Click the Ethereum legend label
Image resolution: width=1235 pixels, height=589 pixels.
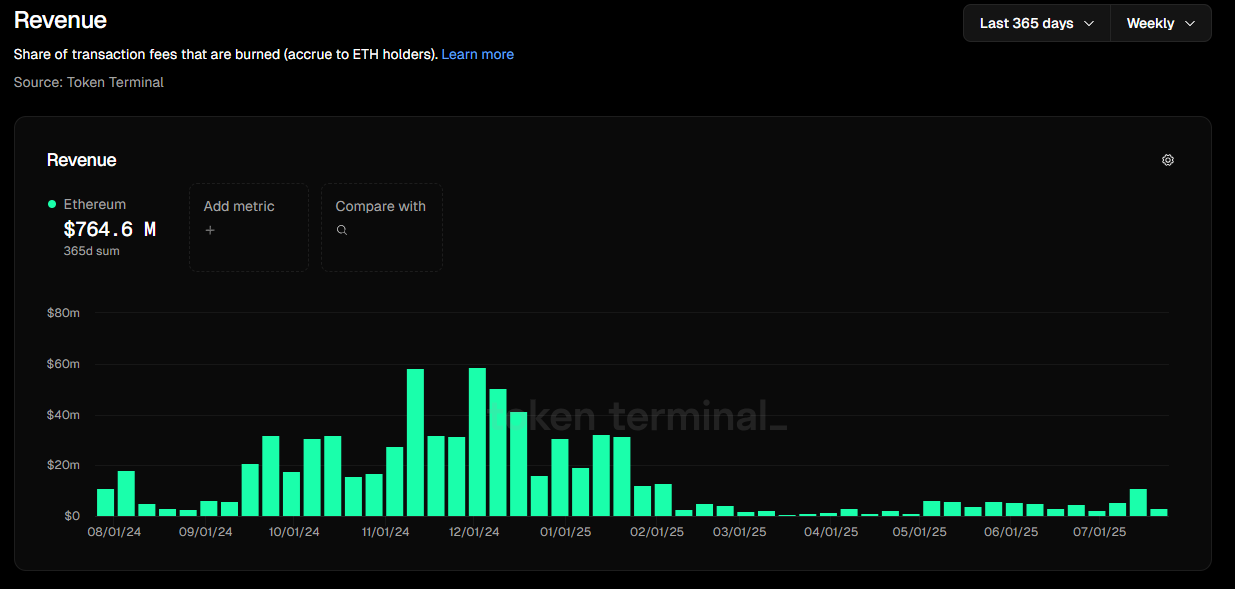tap(95, 204)
